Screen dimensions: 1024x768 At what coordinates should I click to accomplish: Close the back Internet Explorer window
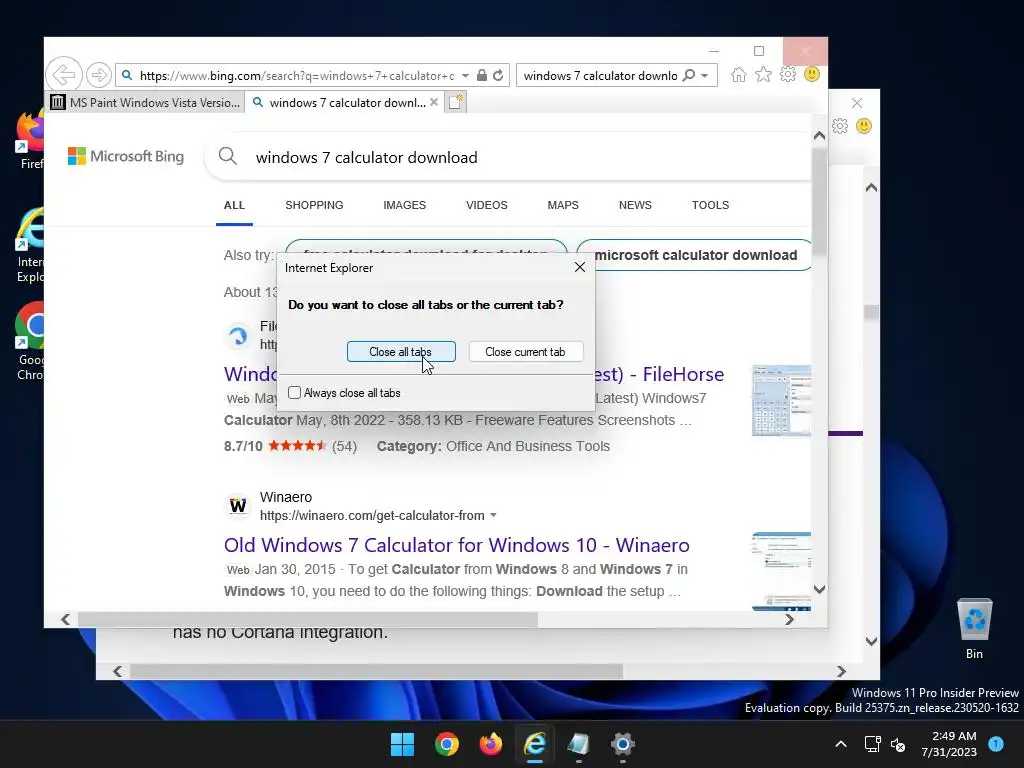click(x=857, y=103)
